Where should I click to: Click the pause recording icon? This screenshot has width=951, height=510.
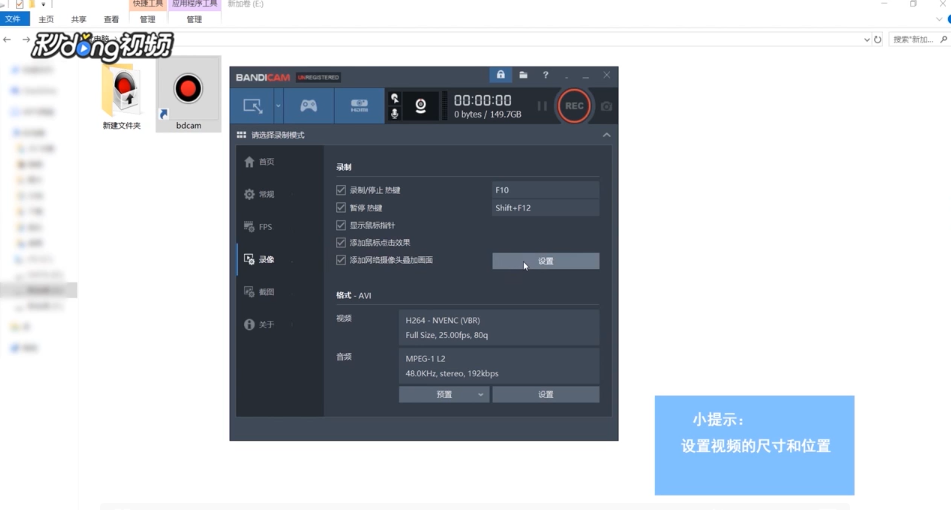coord(542,106)
